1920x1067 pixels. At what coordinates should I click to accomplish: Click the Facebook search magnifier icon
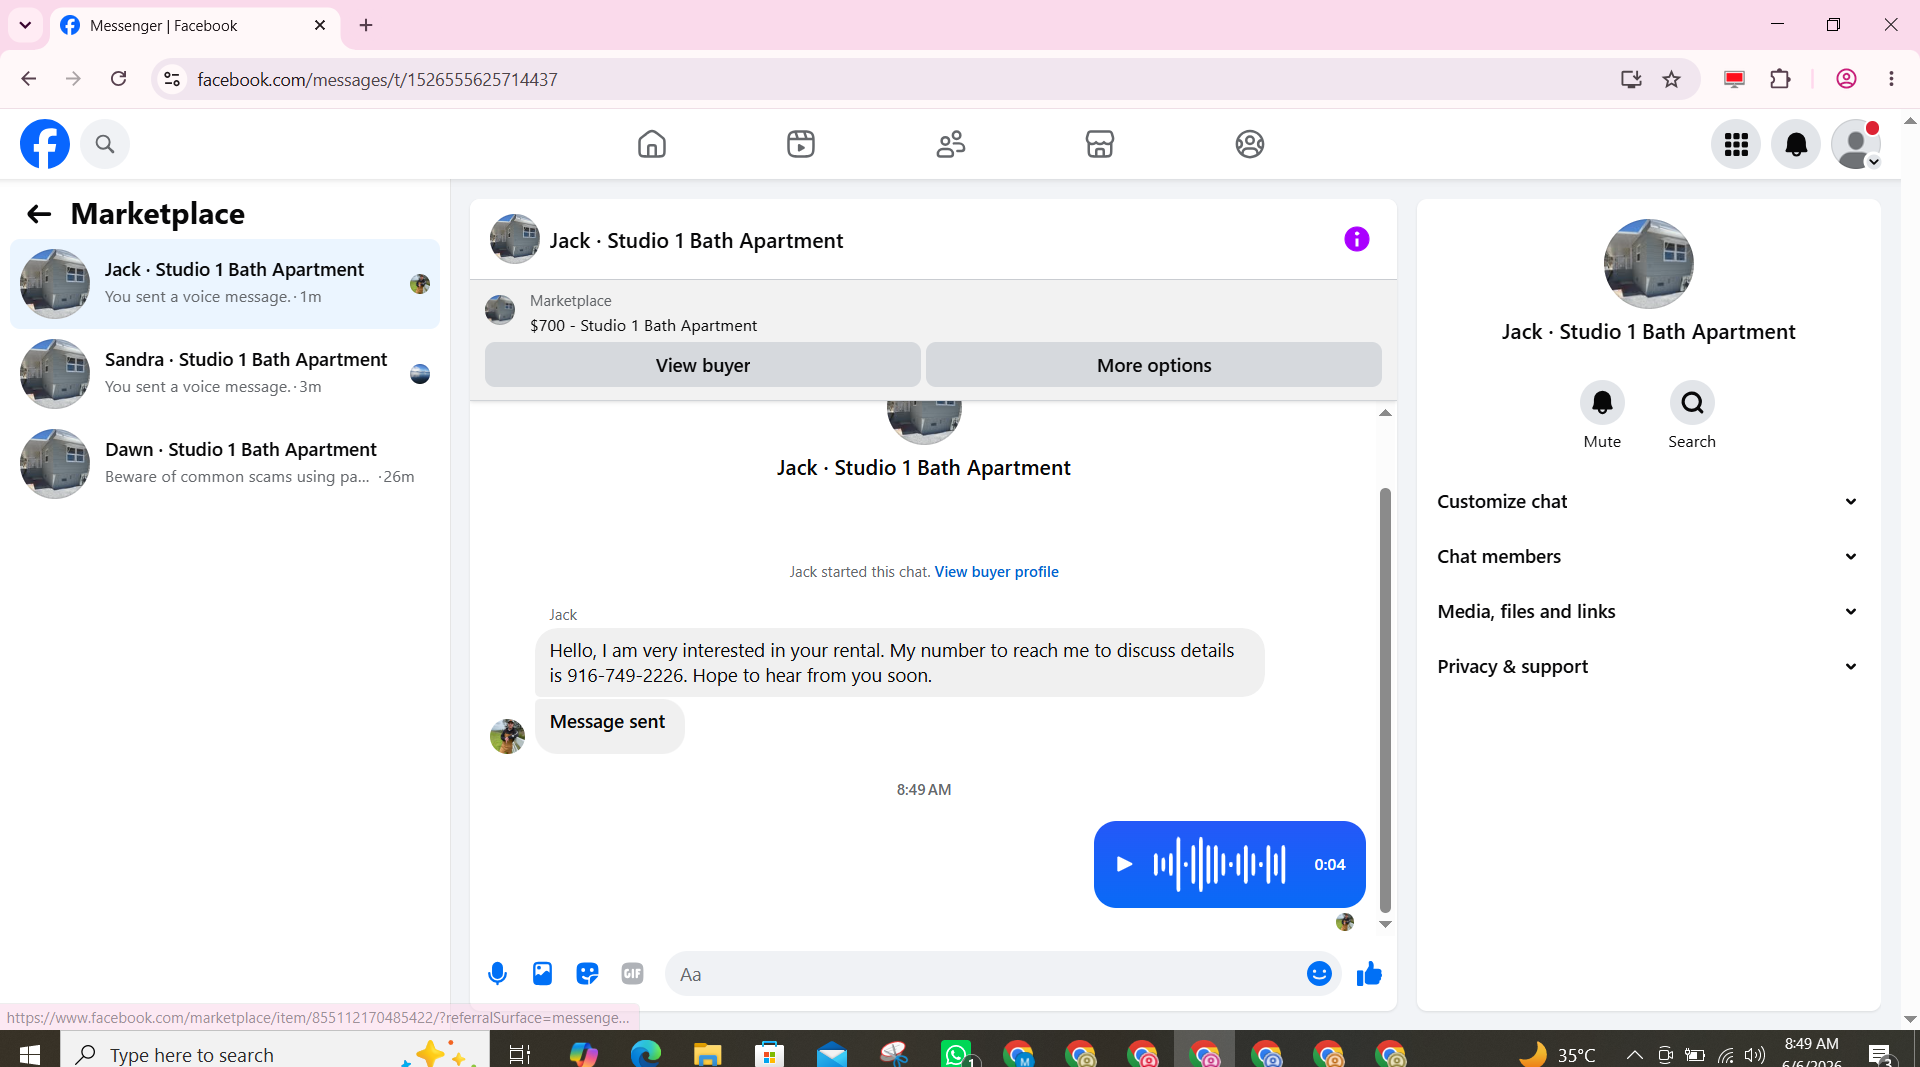(105, 144)
